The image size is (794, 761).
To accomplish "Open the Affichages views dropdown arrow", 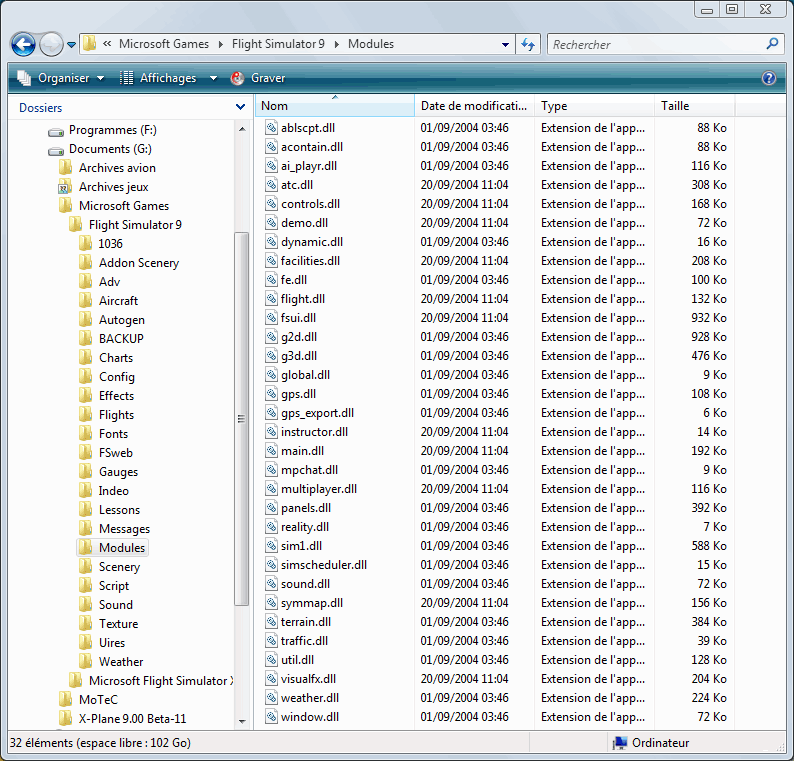I will click(213, 78).
